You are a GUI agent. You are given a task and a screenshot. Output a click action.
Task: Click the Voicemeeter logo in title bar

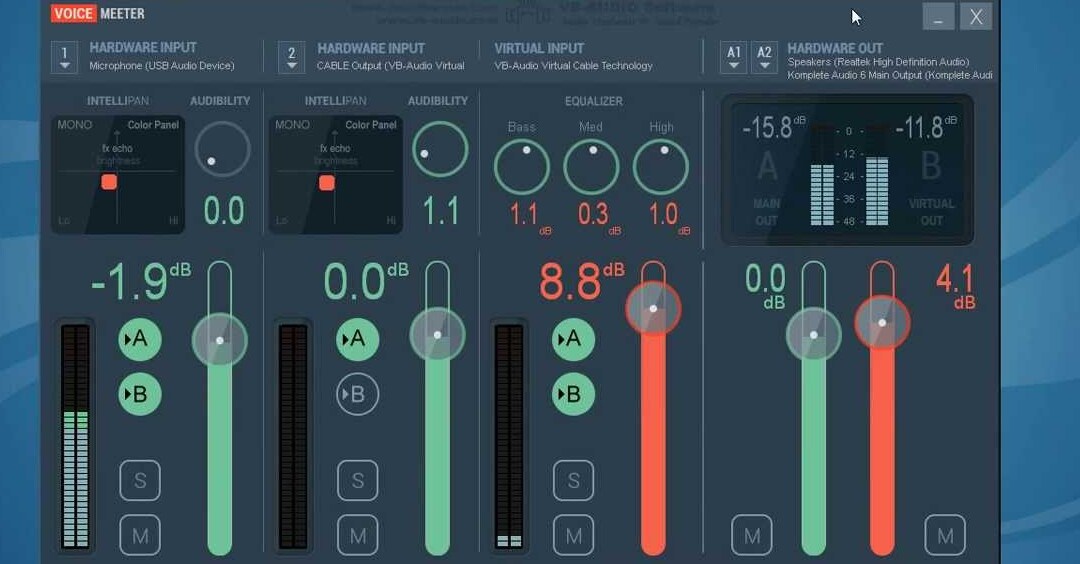click(97, 13)
